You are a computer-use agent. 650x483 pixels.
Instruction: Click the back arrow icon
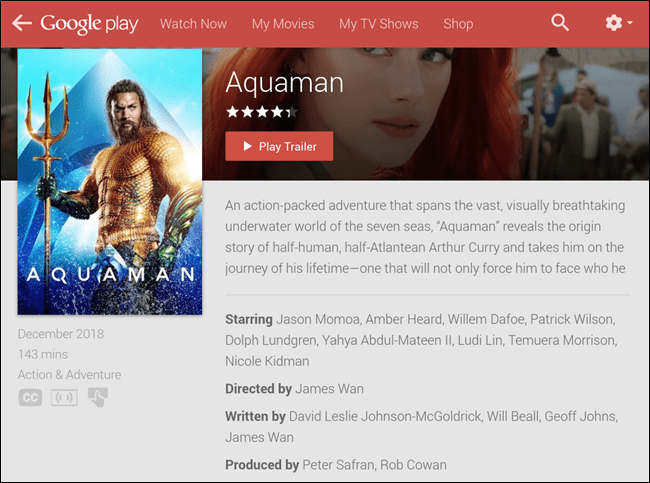coord(21,23)
